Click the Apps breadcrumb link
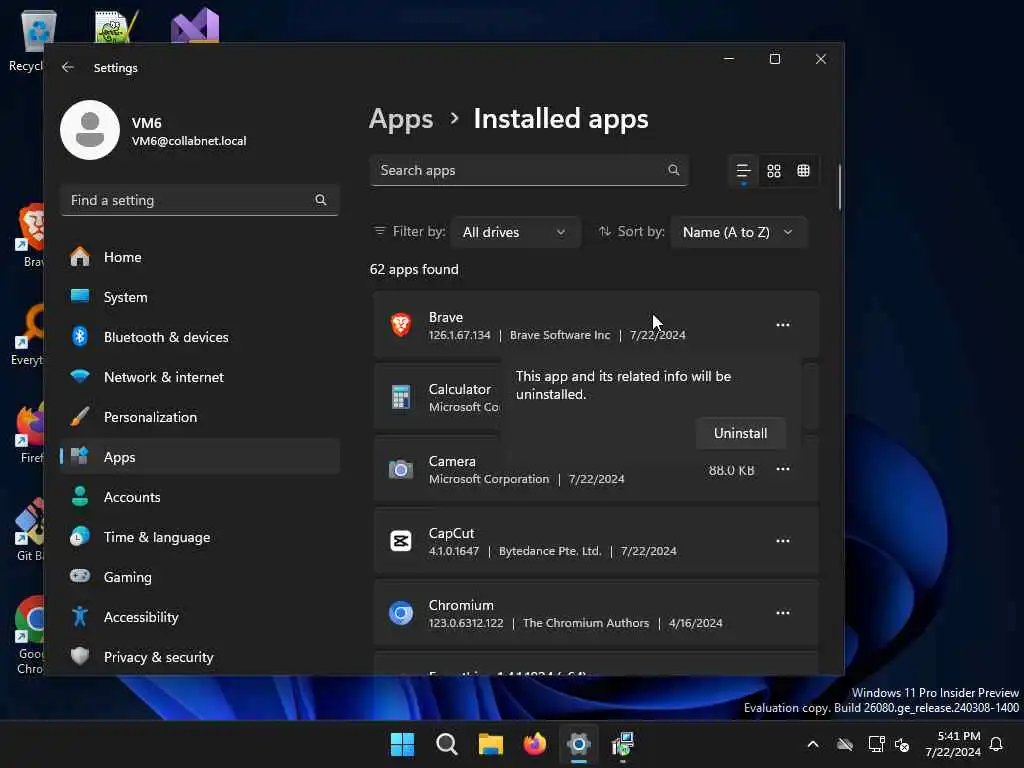This screenshot has width=1024, height=768. (401, 119)
